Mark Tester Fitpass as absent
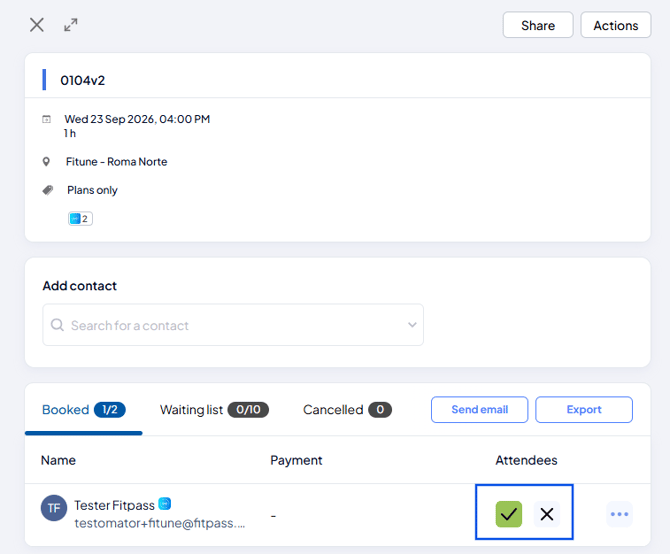 [x=547, y=514]
